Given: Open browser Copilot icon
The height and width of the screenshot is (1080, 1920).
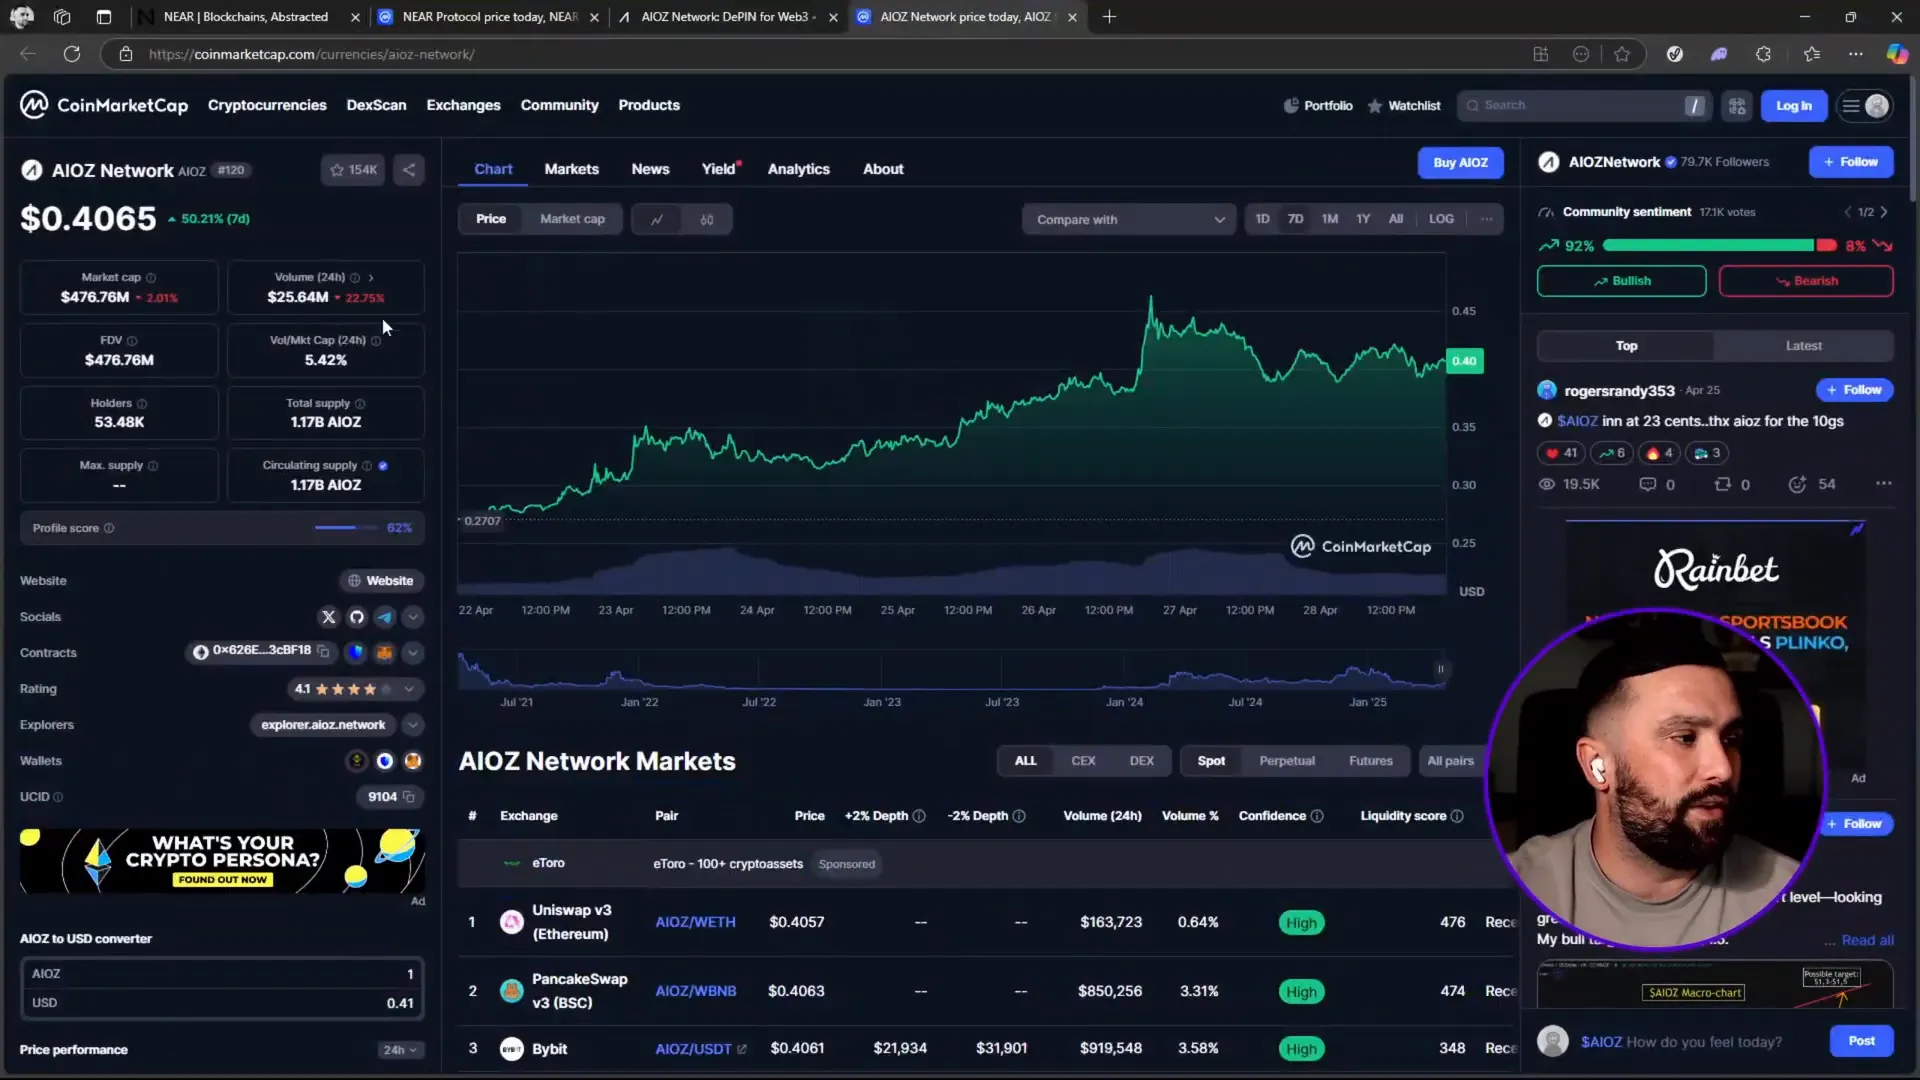Looking at the screenshot, I should 1897,54.
